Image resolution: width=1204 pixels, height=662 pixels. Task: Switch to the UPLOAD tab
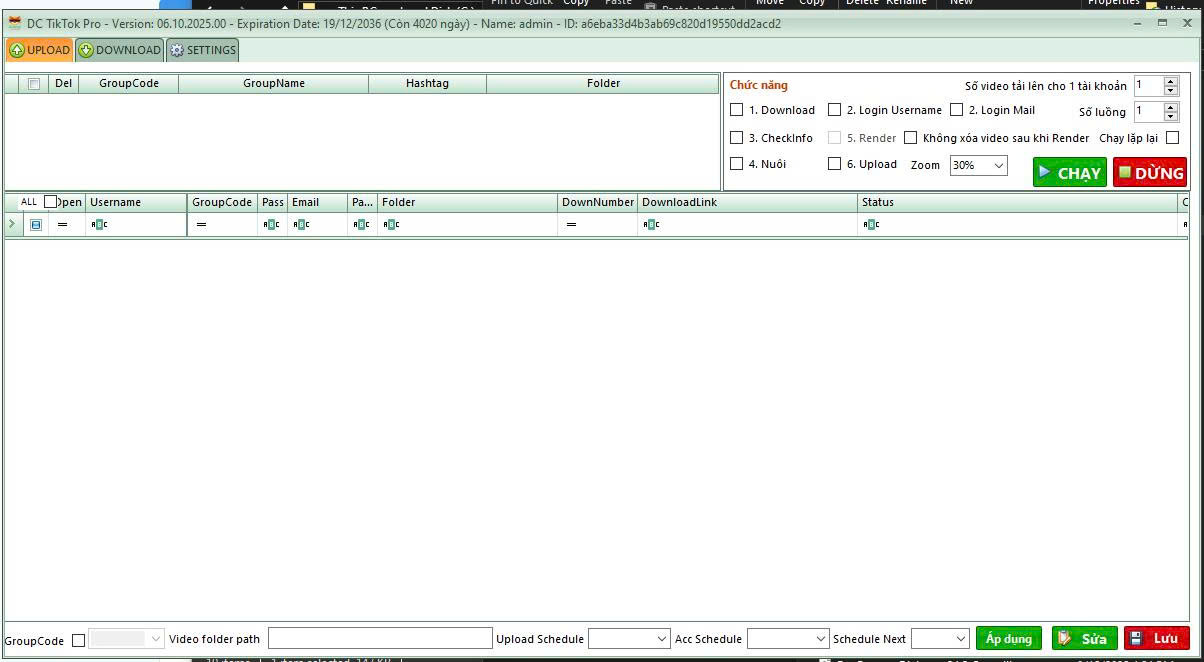tap(40, 50)
